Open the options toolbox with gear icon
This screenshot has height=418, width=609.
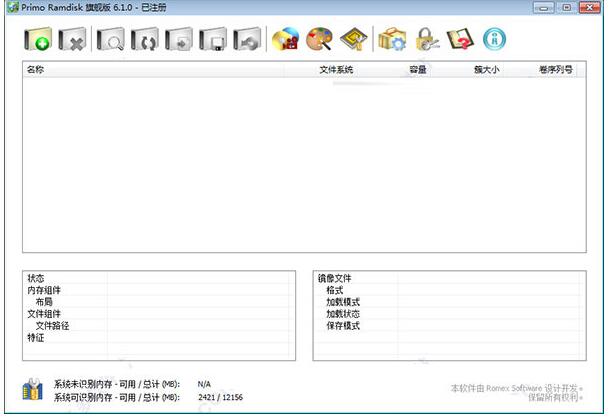click(392, 39)
